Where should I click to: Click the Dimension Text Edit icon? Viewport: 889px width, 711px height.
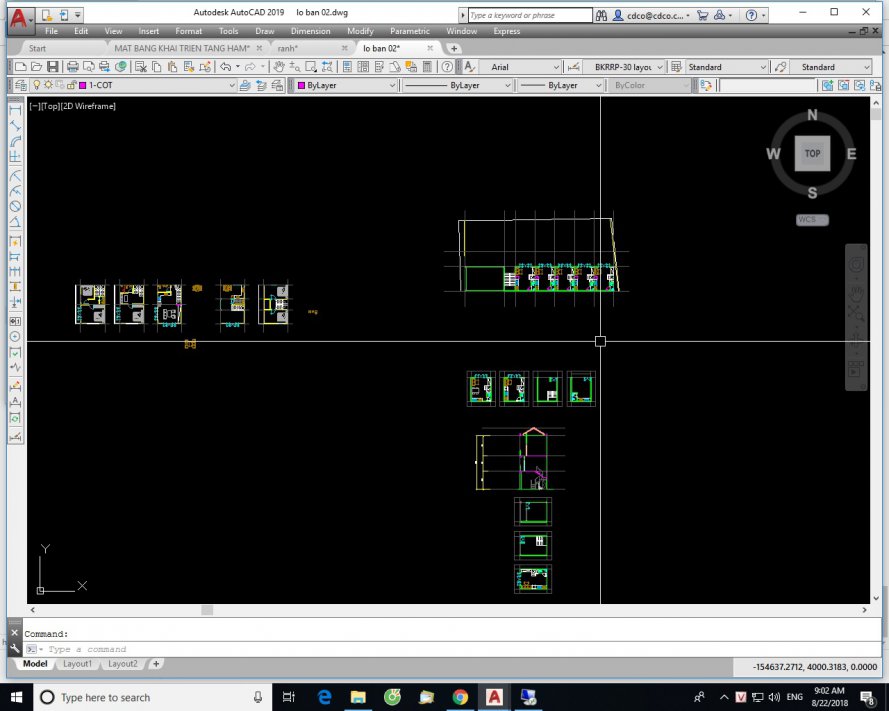[x=15, y=402]
